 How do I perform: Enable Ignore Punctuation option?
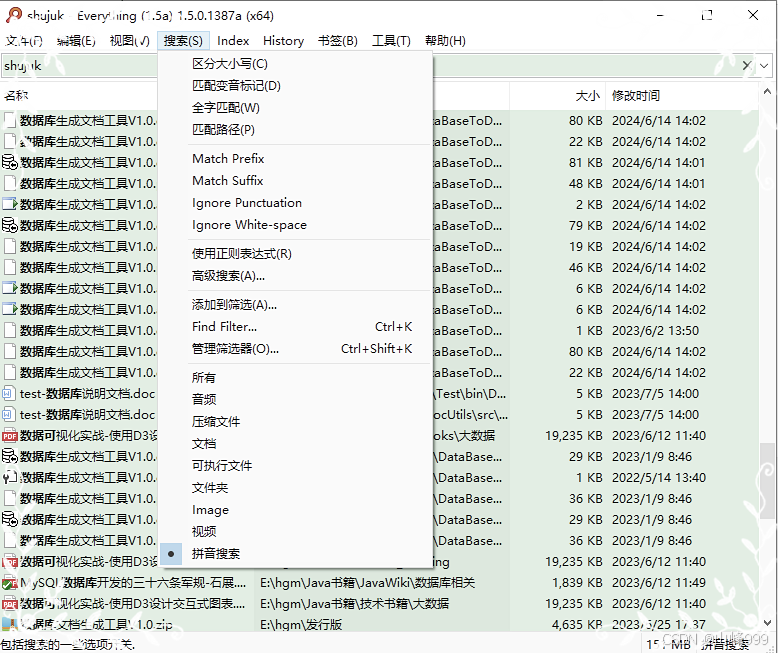tap(295, 203)
